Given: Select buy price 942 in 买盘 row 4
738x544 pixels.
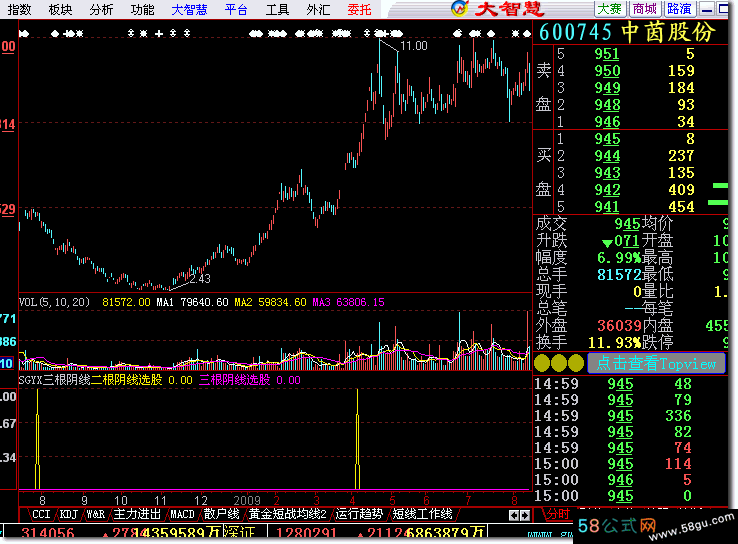Looking at the screenshot, I should [607, 190].
